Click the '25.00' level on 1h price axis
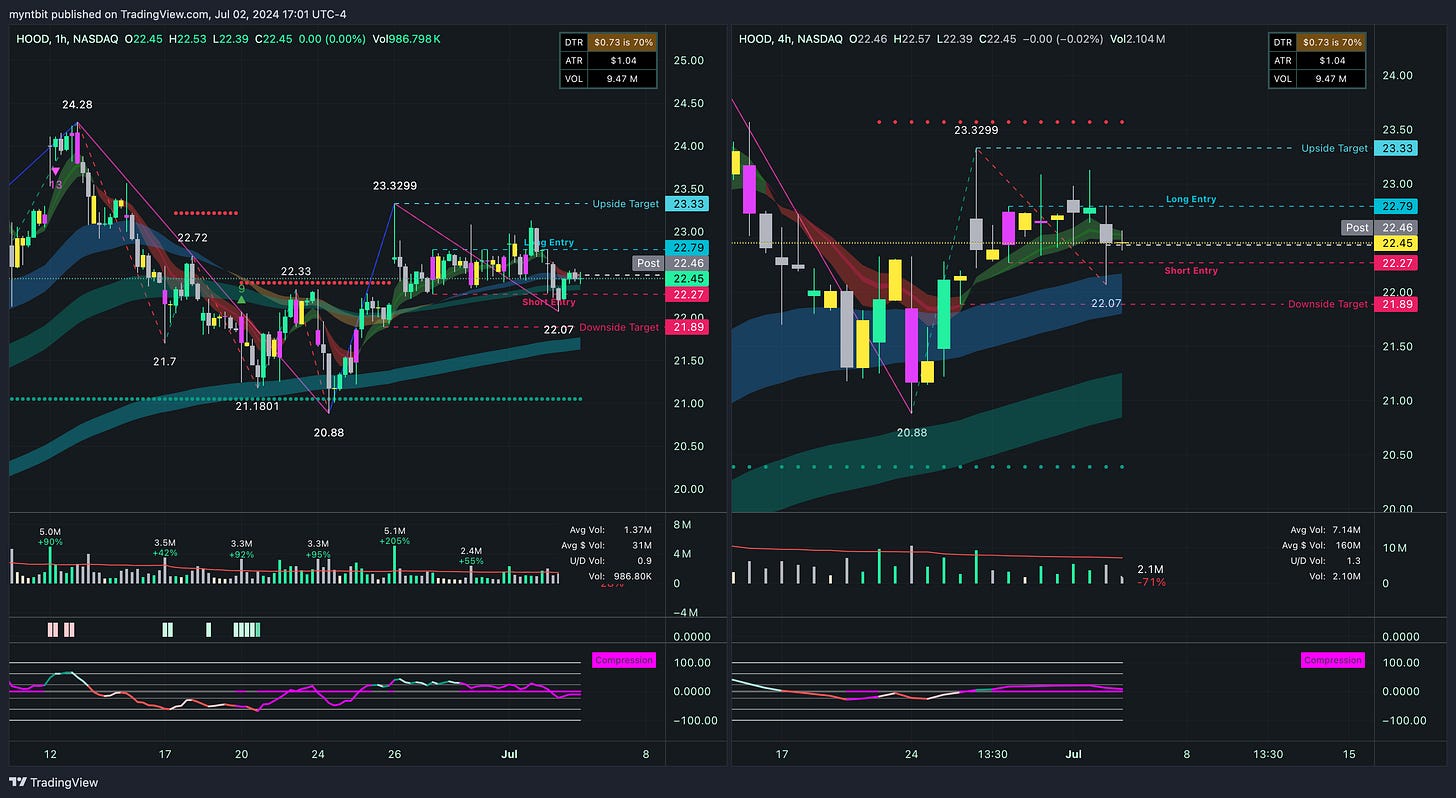This screenshot has height=798, width=1456. click(691, 60)
